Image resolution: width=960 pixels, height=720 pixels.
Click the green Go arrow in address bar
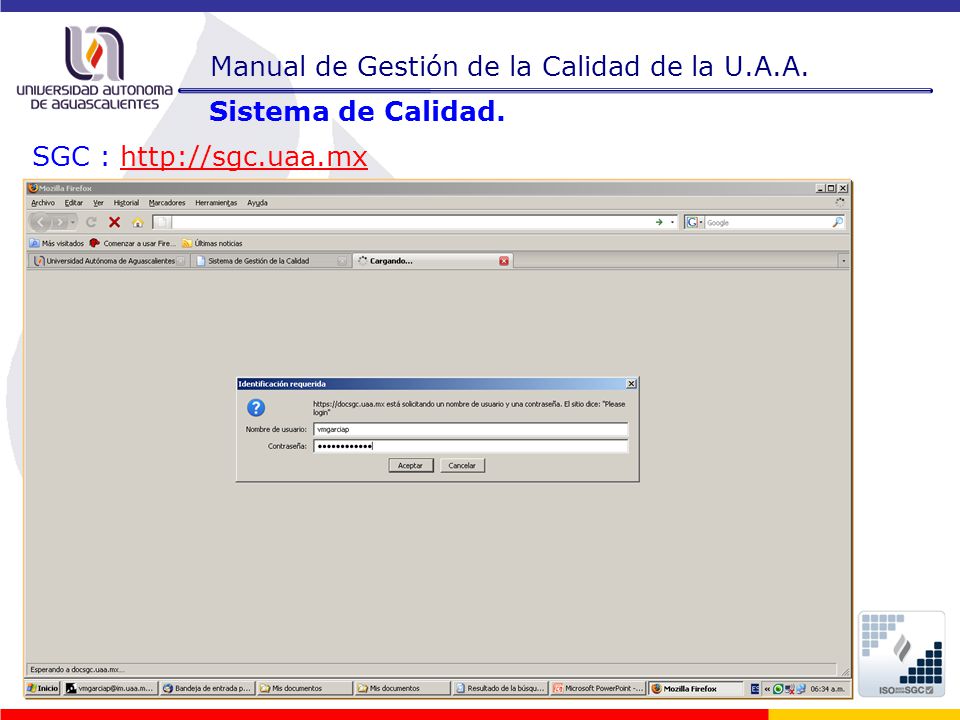tap(659, 222)
